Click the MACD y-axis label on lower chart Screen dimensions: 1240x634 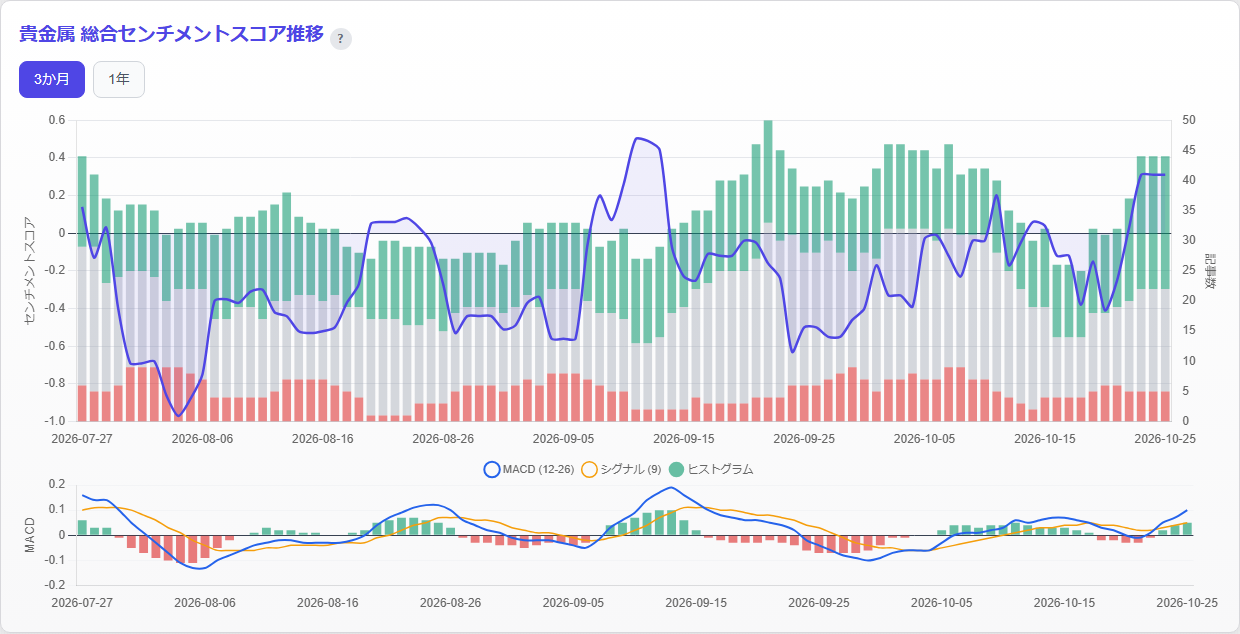point(29,535)
